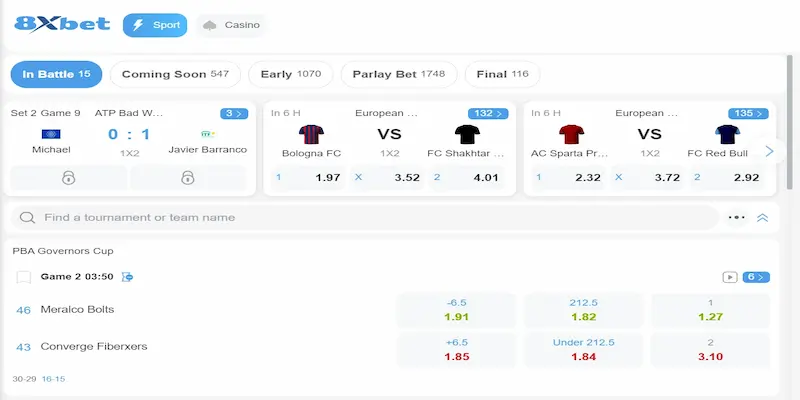Click the search magnifier icon
This screenshot has height=400, width=800.
[x=28, y=217]
